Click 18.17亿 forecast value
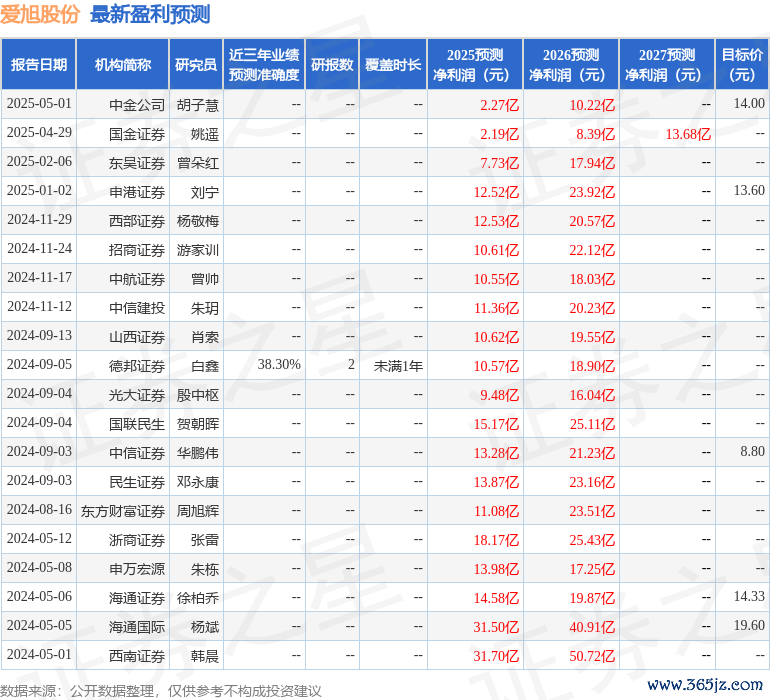Image resolution: width=770 pixels, height=700 pixels. [496, 540]
